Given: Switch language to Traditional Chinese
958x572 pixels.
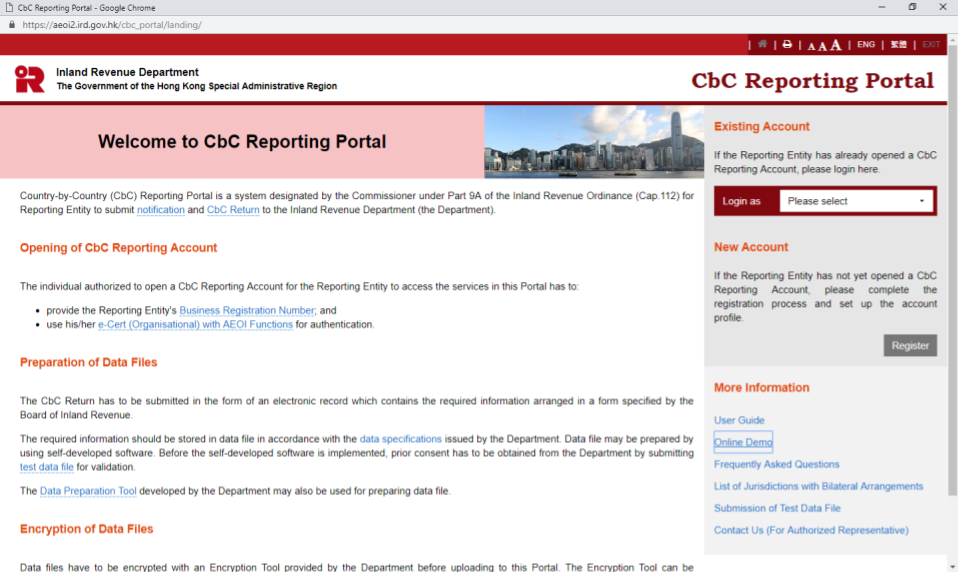Looking at the screenshot, I should pos(898,45).
